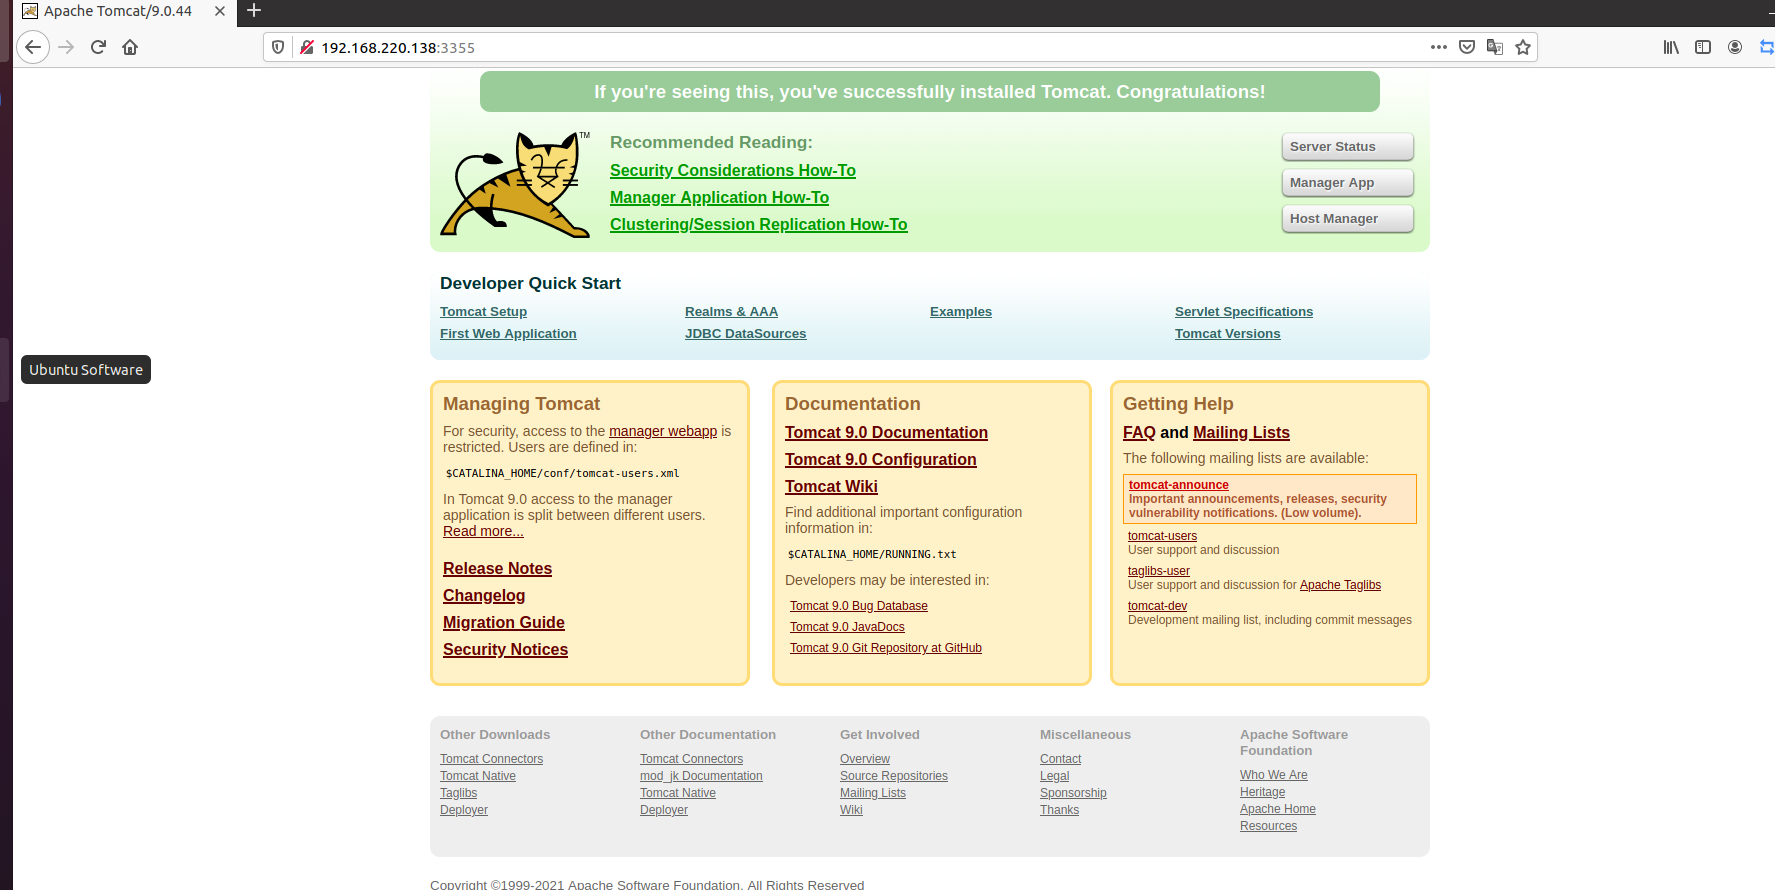Open the Release Notes link

coord(497,569)
